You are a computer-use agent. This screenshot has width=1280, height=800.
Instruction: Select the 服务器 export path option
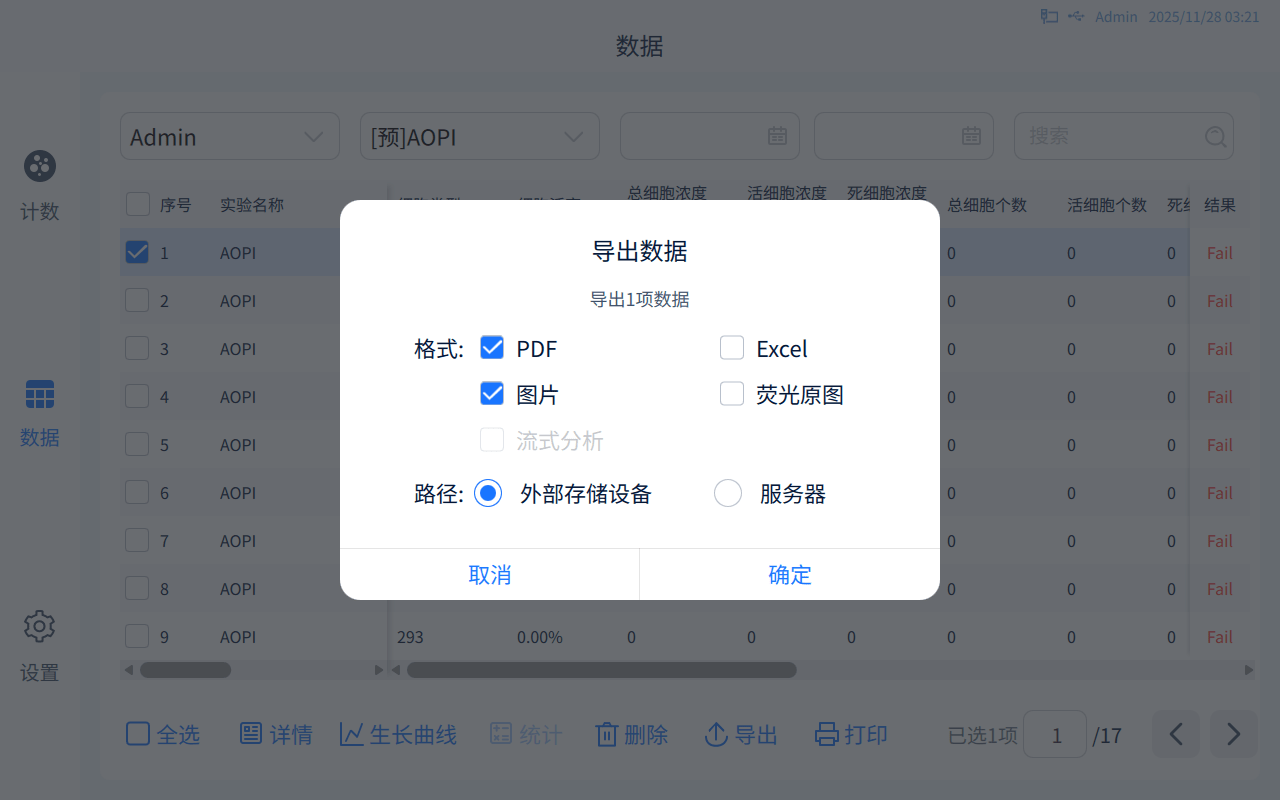point(728,493)
